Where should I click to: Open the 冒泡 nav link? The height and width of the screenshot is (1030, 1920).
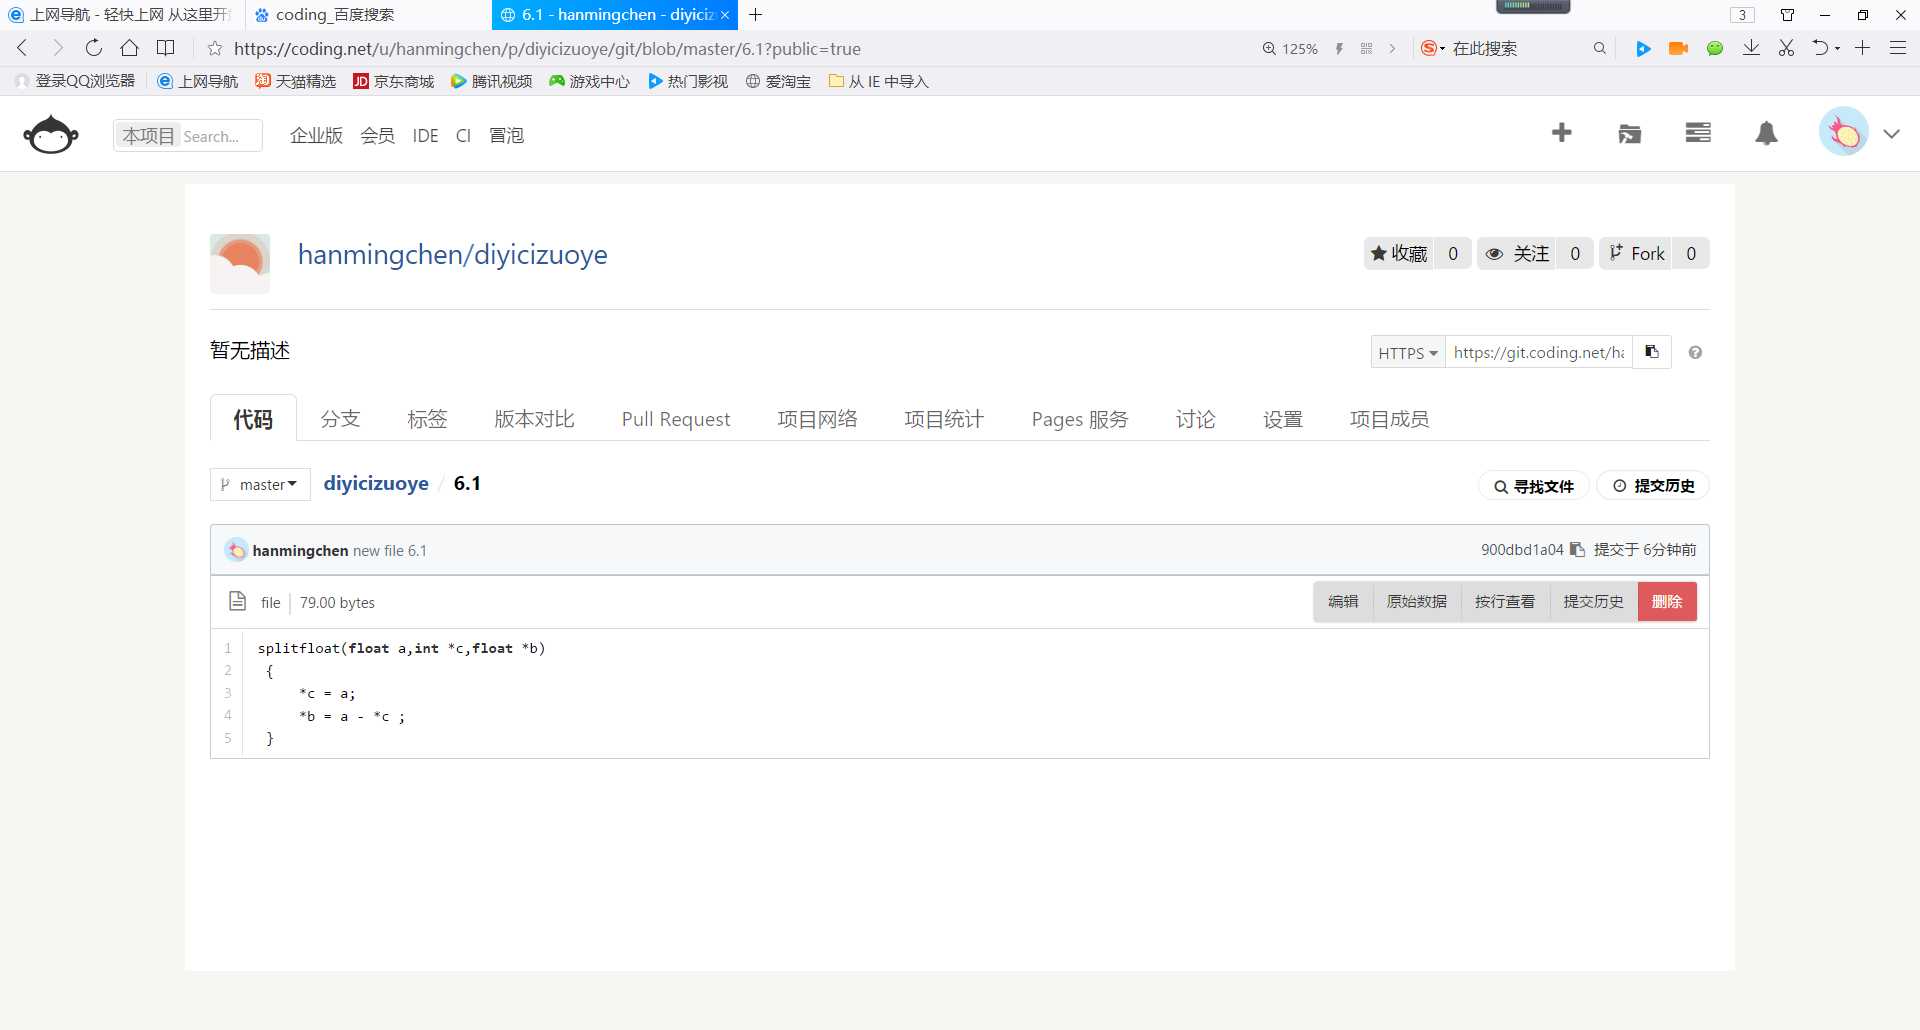click(x=506, y=135)
